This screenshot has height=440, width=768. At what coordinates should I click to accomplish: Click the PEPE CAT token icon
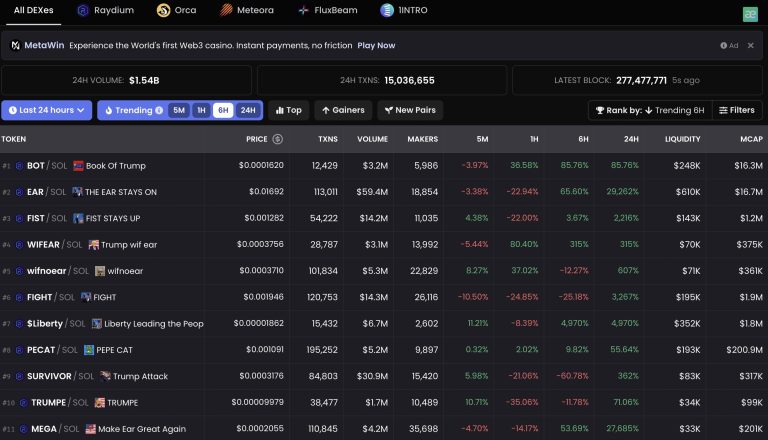89,350
